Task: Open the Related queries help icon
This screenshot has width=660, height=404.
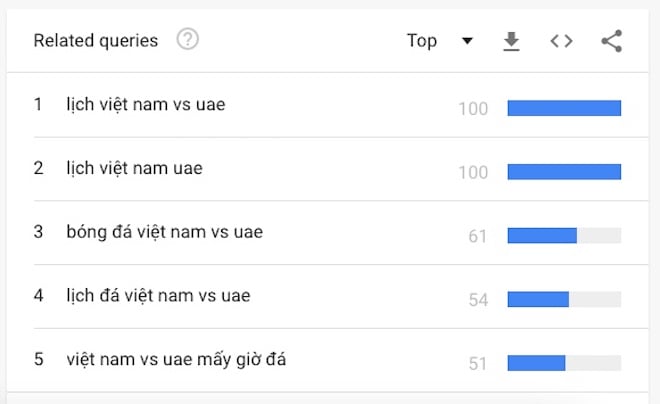Action: pyautogui.click(x=187, y=39)
